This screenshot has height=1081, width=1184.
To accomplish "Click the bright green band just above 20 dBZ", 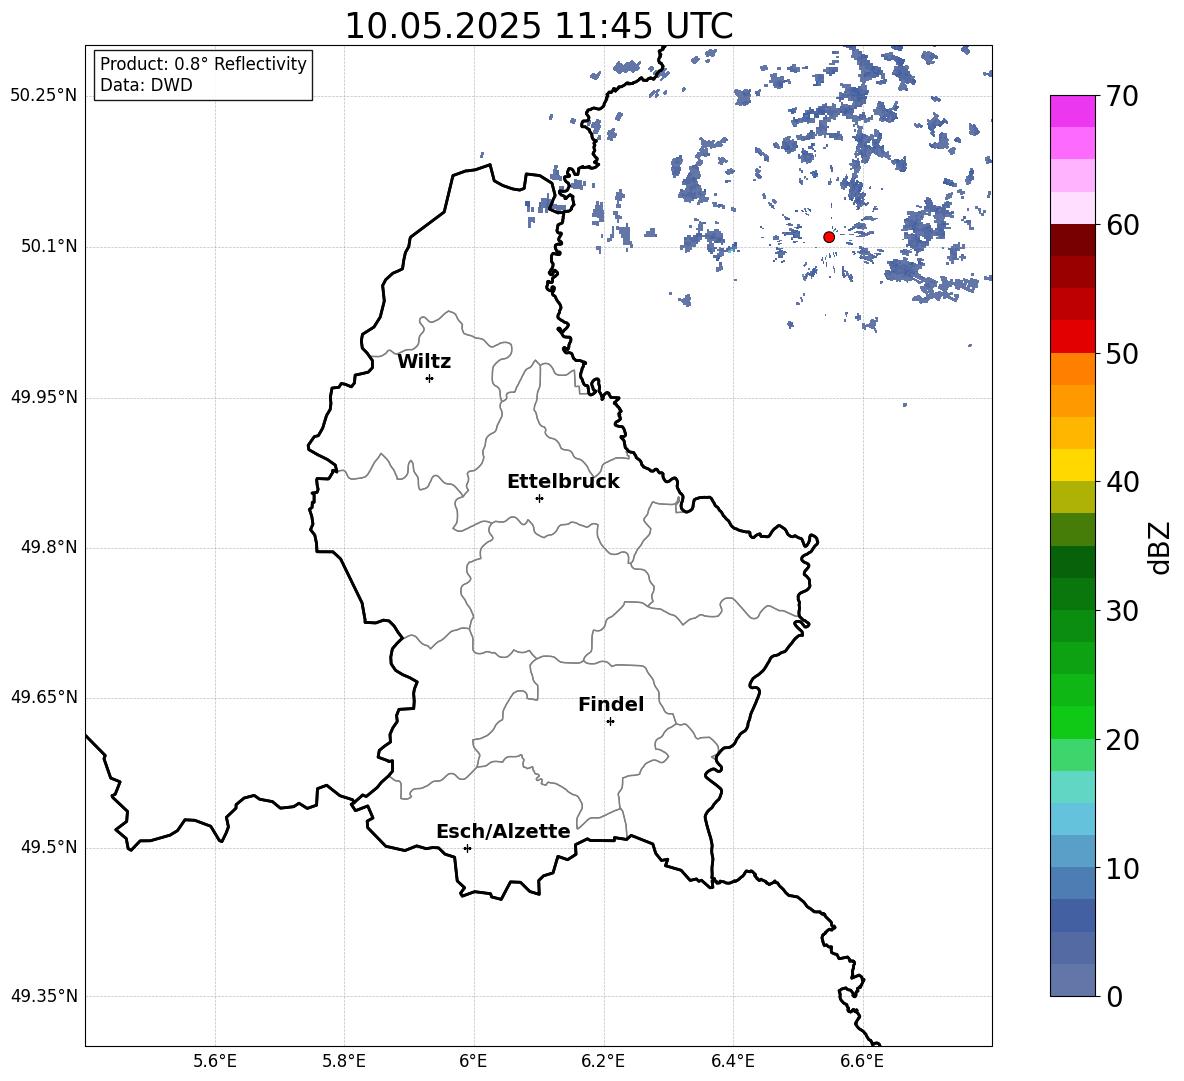I will pyautogui.click(x=1072, y=722).
